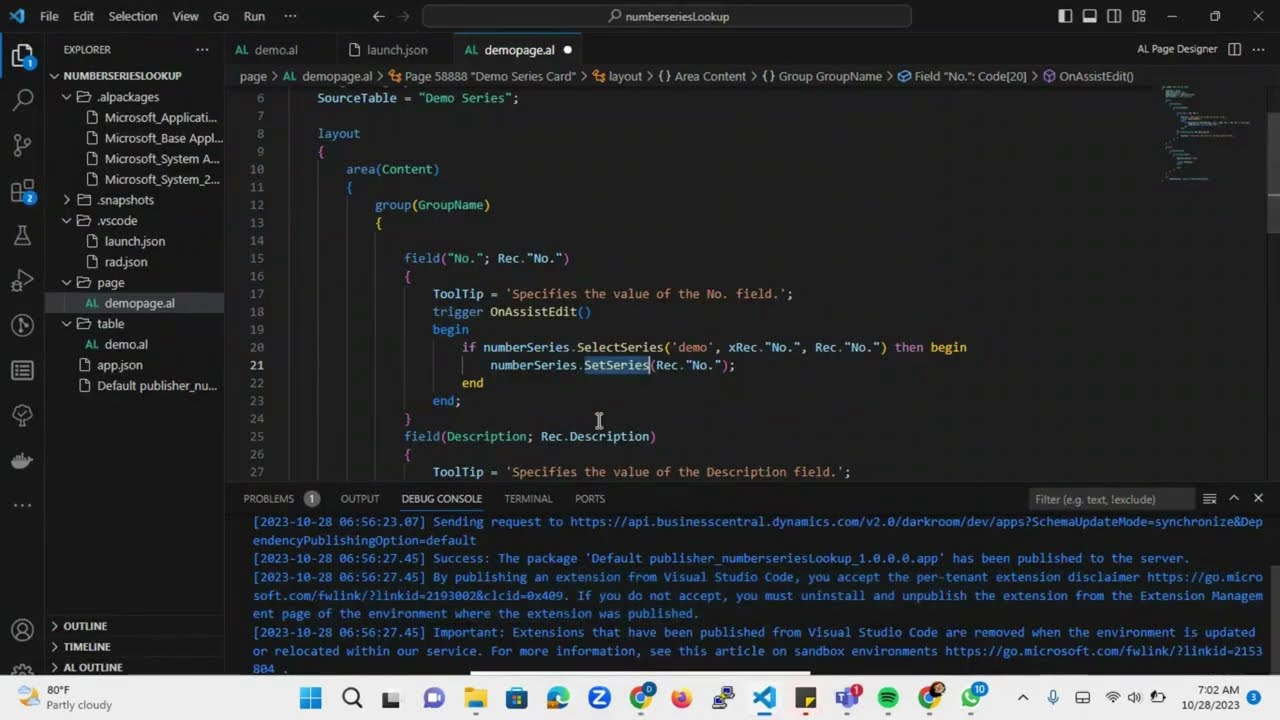Open the Explorer view in activity bar

(x=22, y=56)
